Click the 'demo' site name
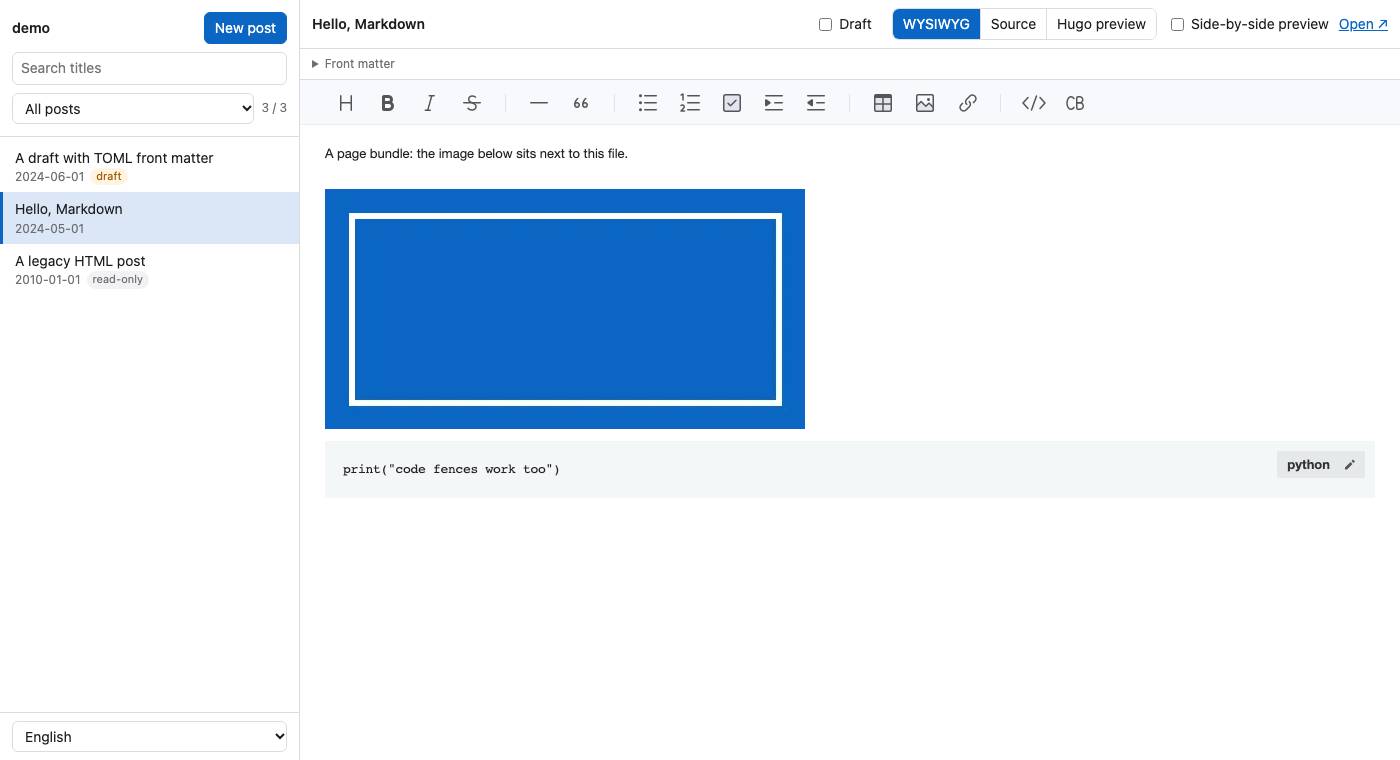This screenshot has height=760, width=1400. point(31,28)
